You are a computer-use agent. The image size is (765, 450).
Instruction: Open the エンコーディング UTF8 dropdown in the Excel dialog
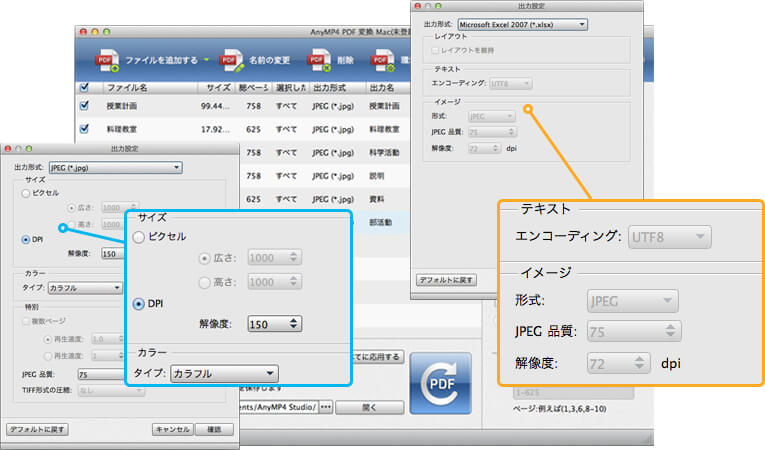click(510, 83)
